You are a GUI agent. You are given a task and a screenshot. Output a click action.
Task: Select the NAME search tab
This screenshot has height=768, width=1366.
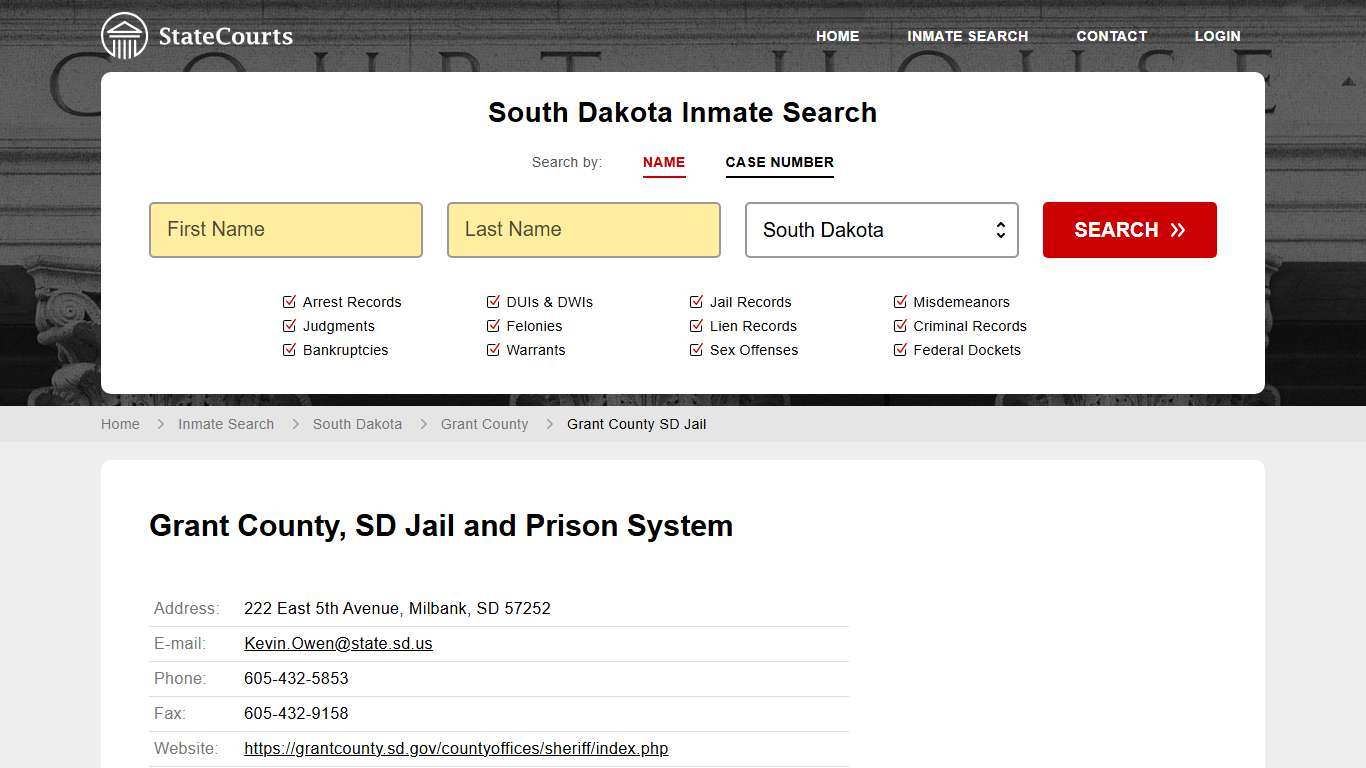click(x=664, y=162)
